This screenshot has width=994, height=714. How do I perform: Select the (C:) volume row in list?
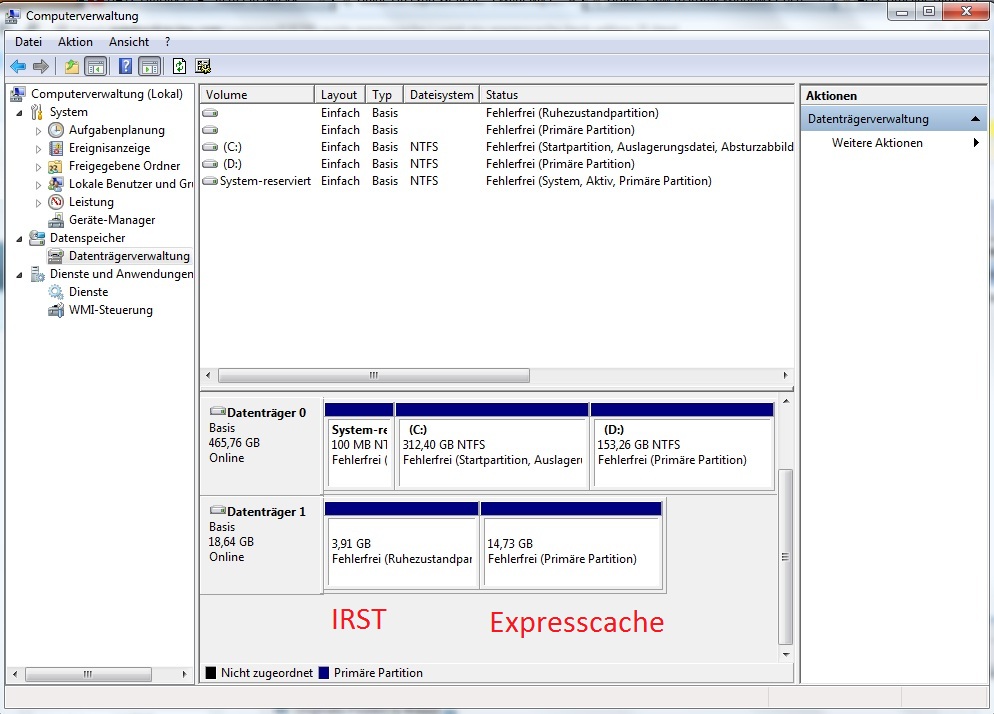[x=497, y=147]
